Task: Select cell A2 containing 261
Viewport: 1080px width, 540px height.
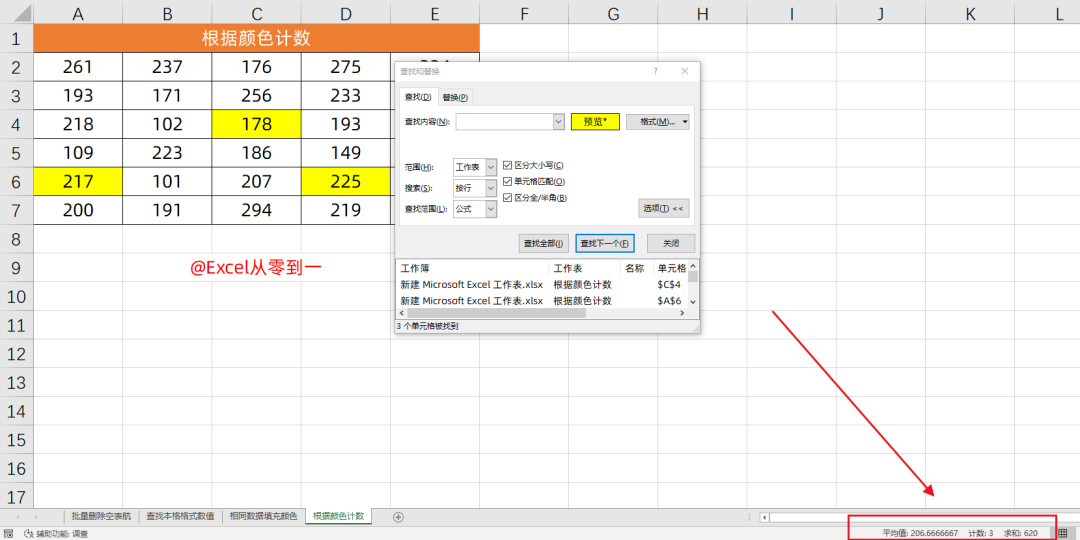Action: click(x=78, y=67)
